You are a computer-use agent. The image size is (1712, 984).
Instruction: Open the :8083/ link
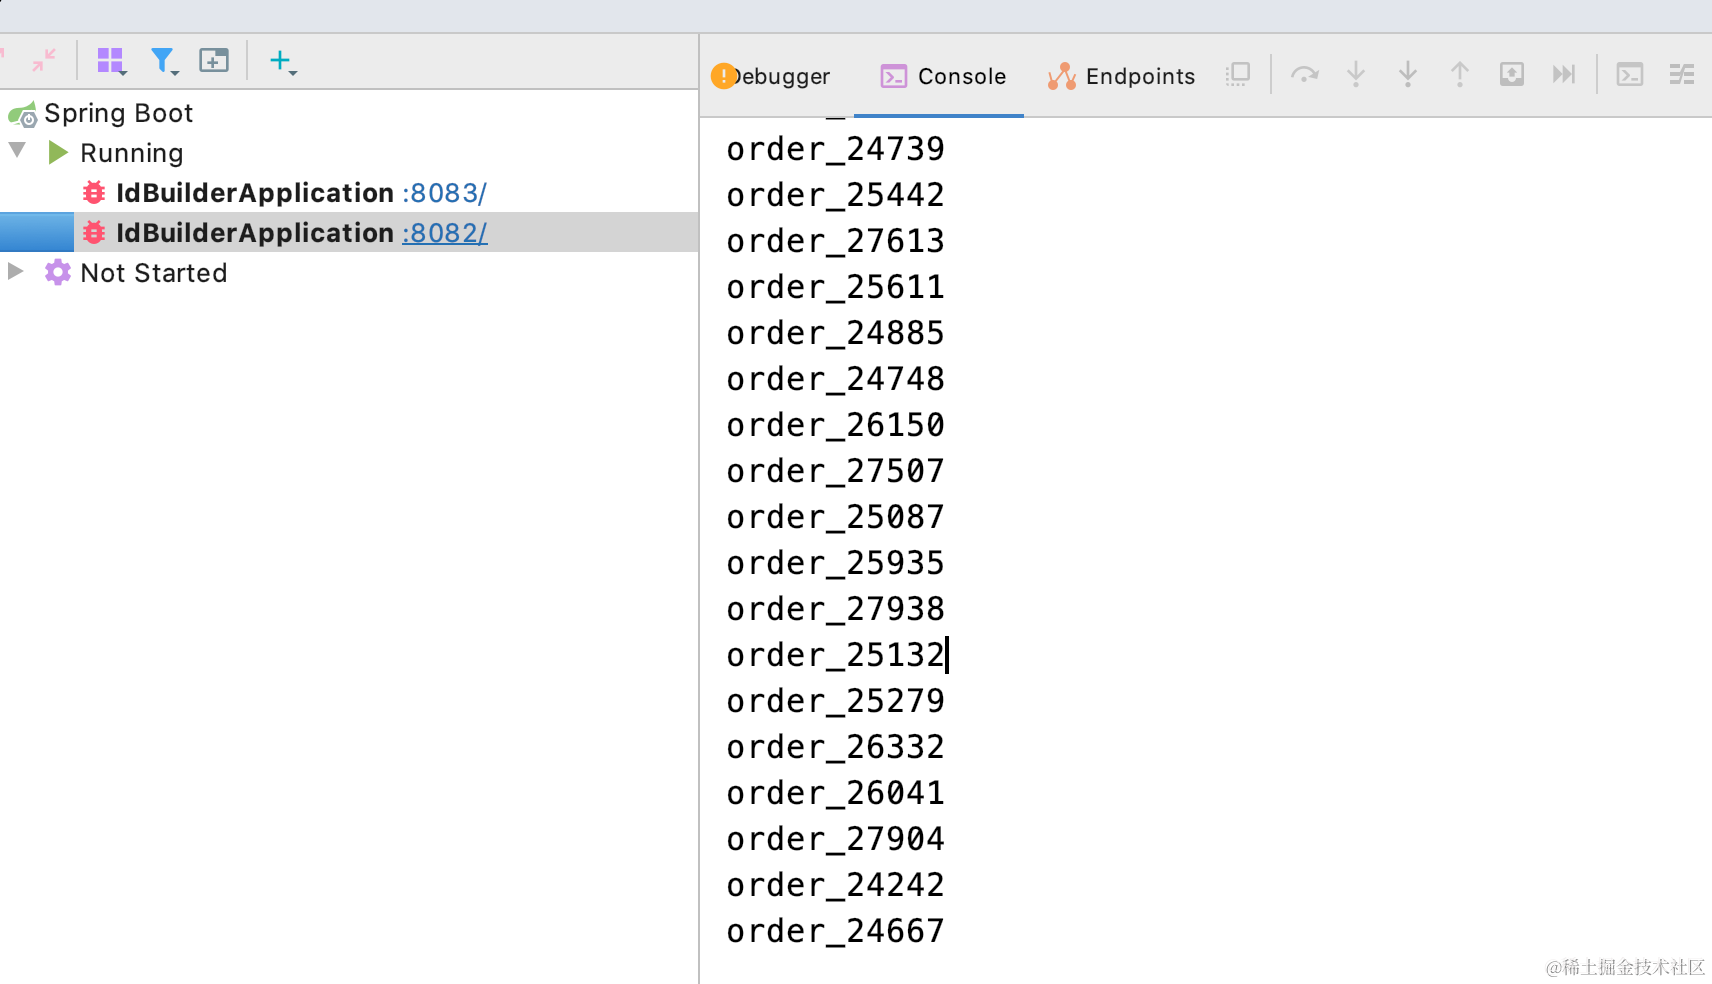444,193
